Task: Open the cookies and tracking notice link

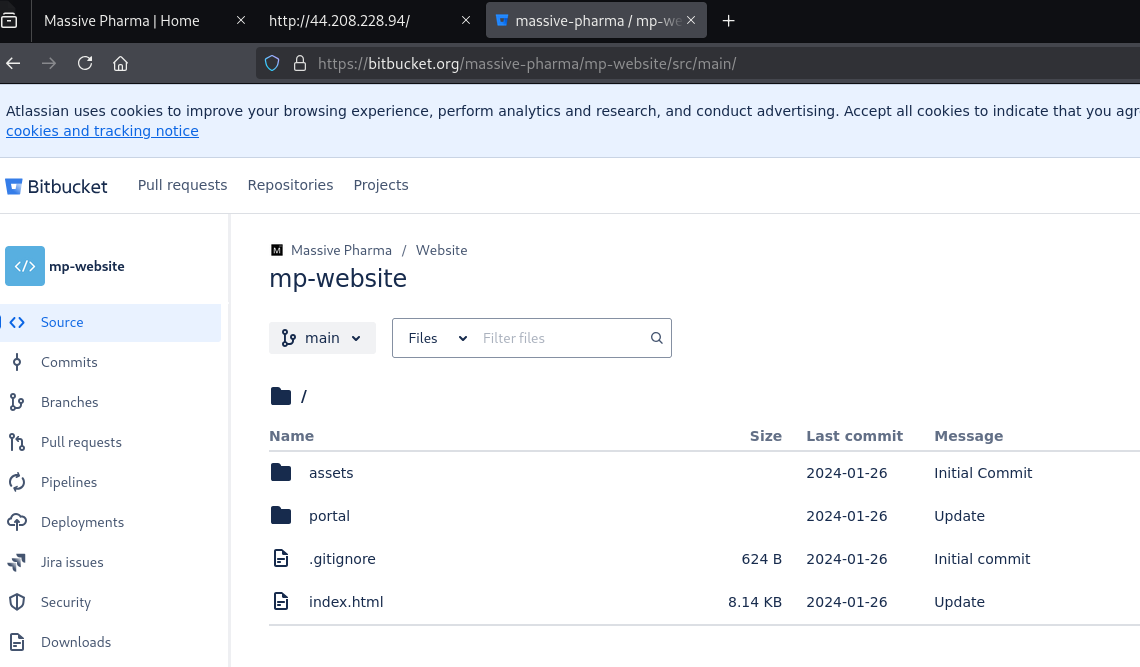Action: pyautogui.click(x=103, y=131)
